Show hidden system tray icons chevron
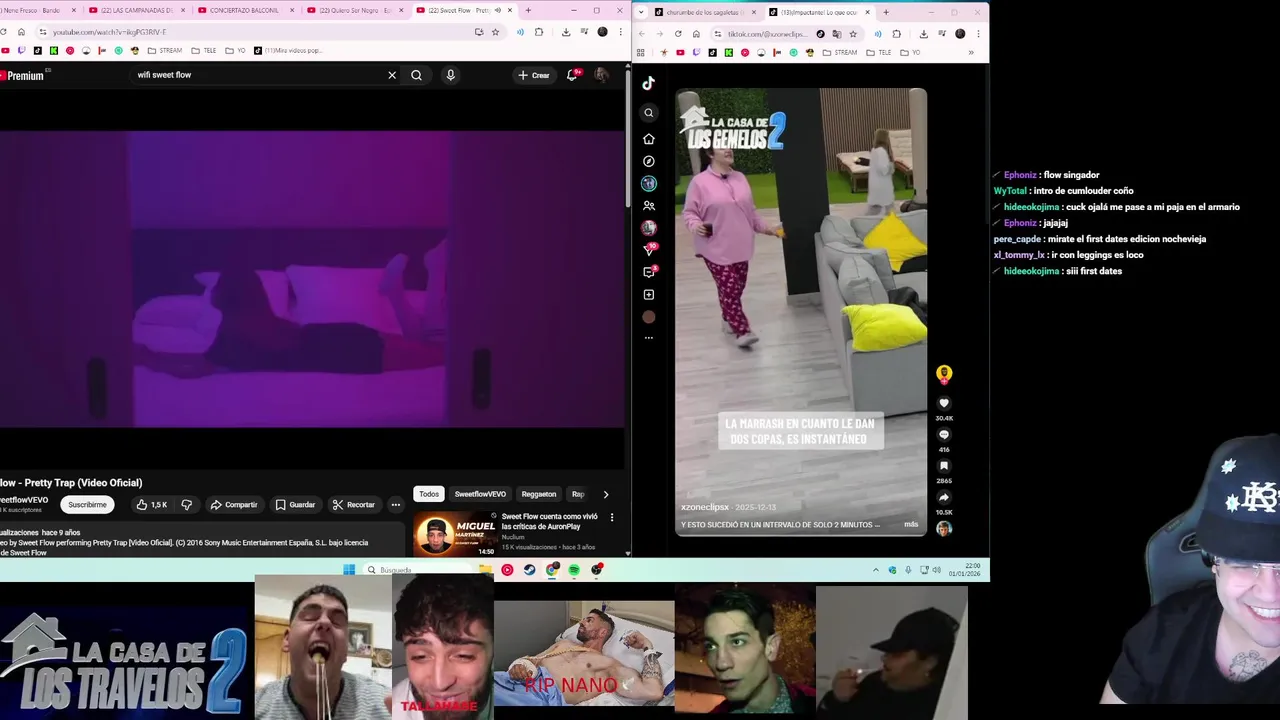The height and width of the screenshot is (720, 1280). pyautogui.click(x=876, y=570)
